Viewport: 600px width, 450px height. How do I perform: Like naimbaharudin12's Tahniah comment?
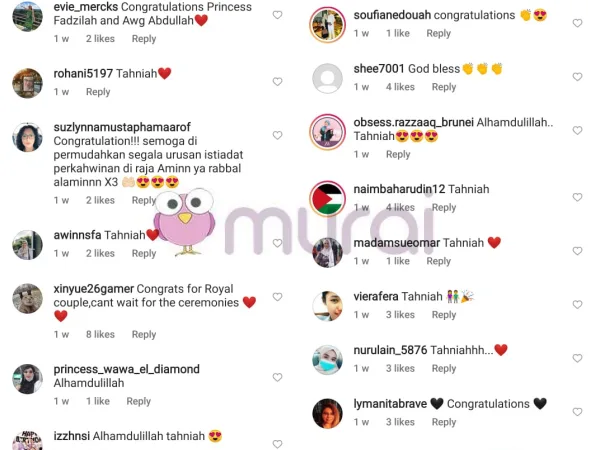tap(577, 197)
